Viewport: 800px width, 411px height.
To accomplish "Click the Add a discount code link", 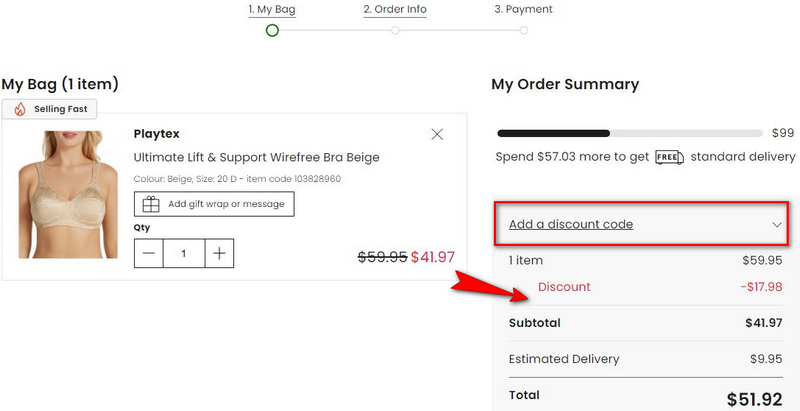I will click(x=571, y=225).
